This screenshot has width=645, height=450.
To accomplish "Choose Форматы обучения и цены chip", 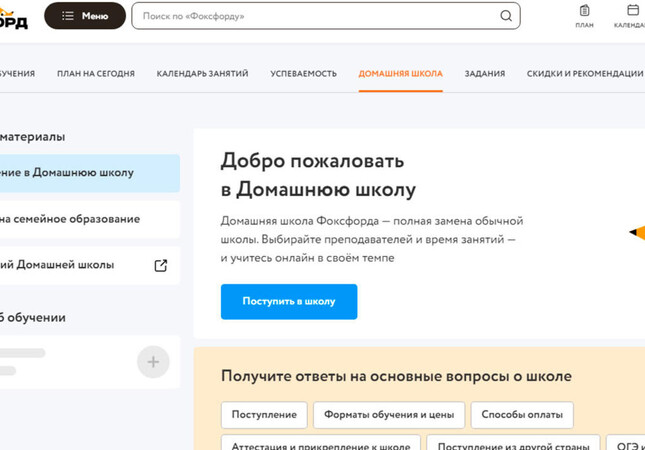I will 389,415.
